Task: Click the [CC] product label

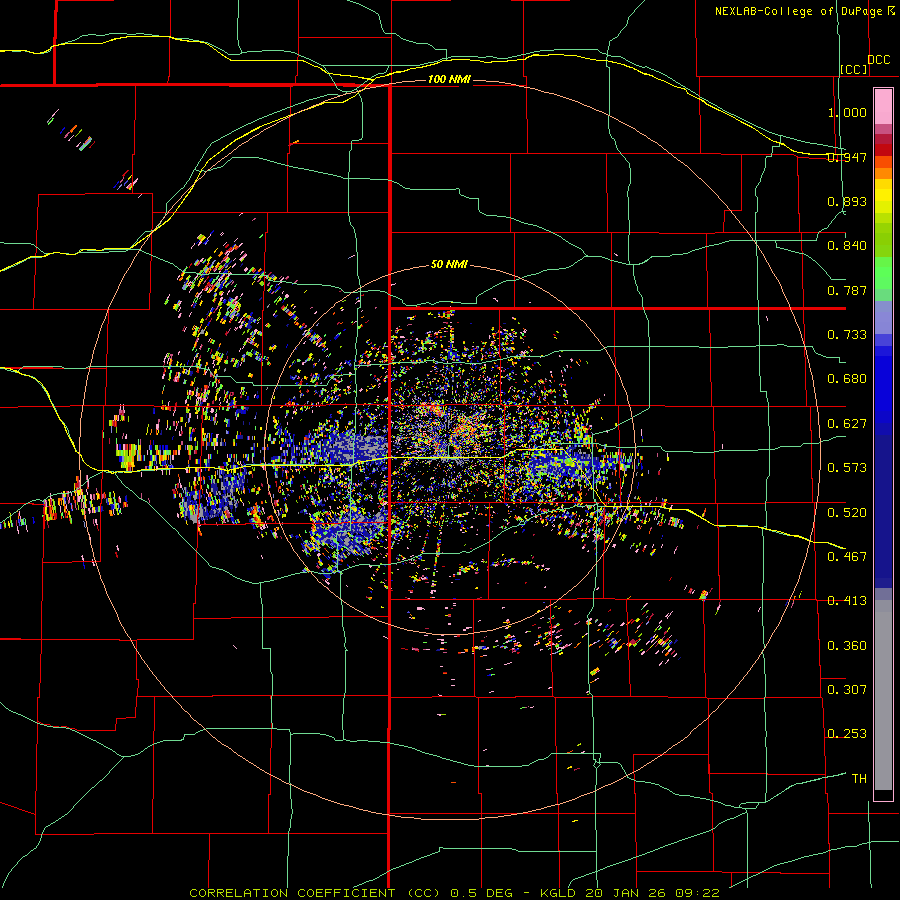Action: [x=854, y=69]
